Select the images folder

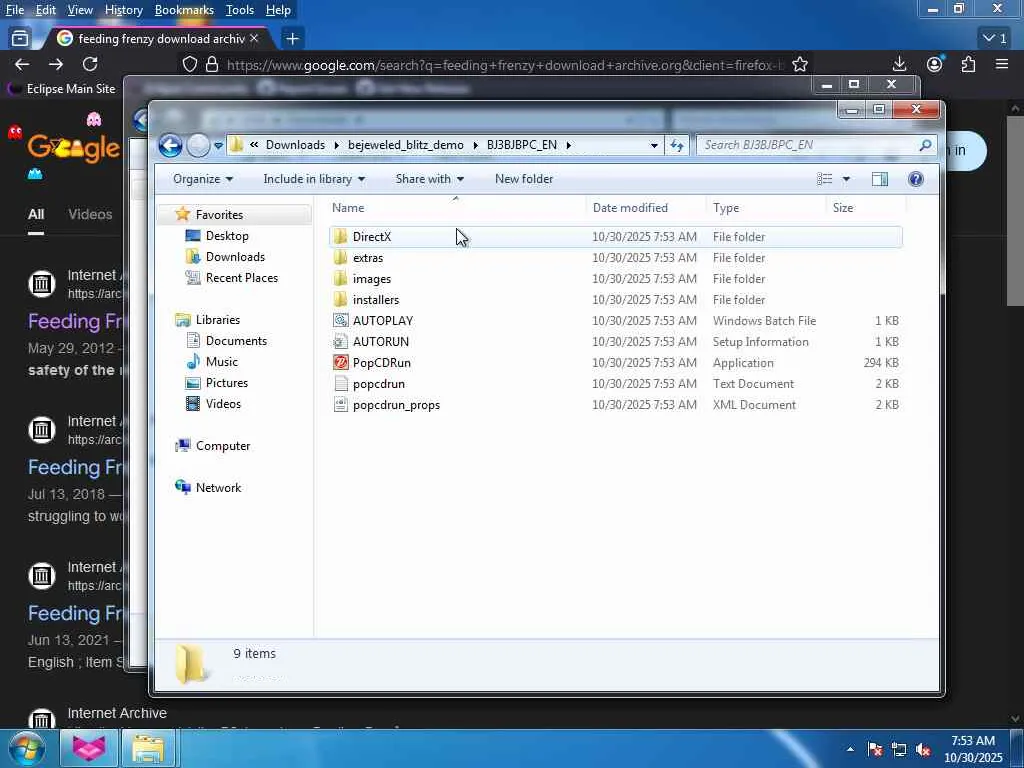tap(372, 279)
